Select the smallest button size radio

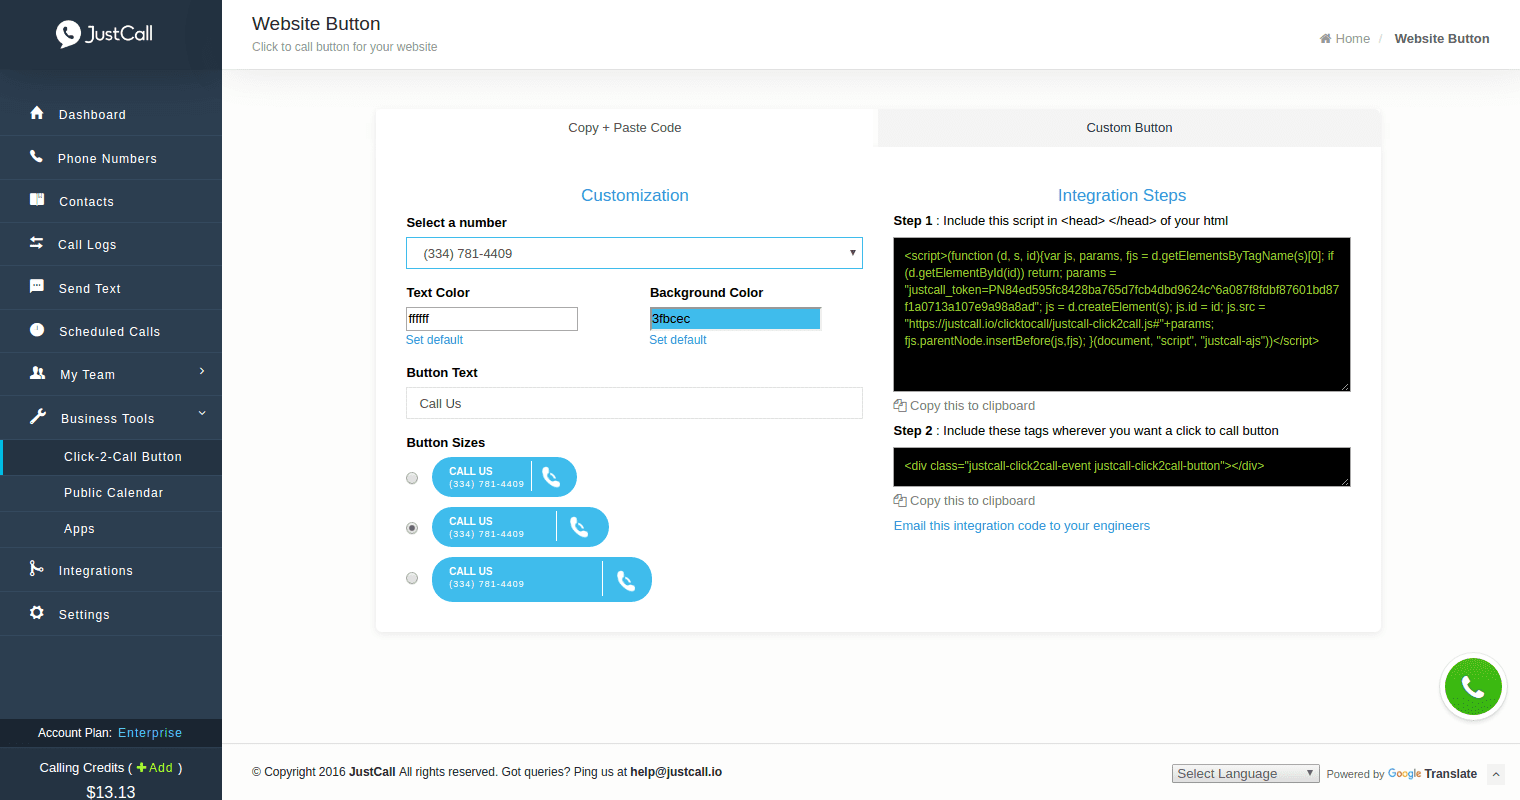pos(412,478)
